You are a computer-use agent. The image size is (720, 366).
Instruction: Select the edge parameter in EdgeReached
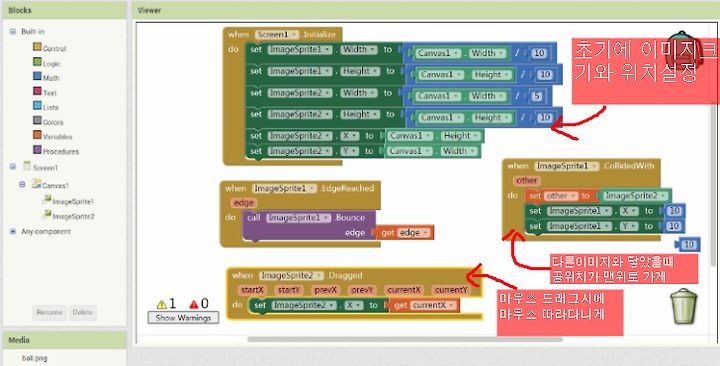pos(244,203)
